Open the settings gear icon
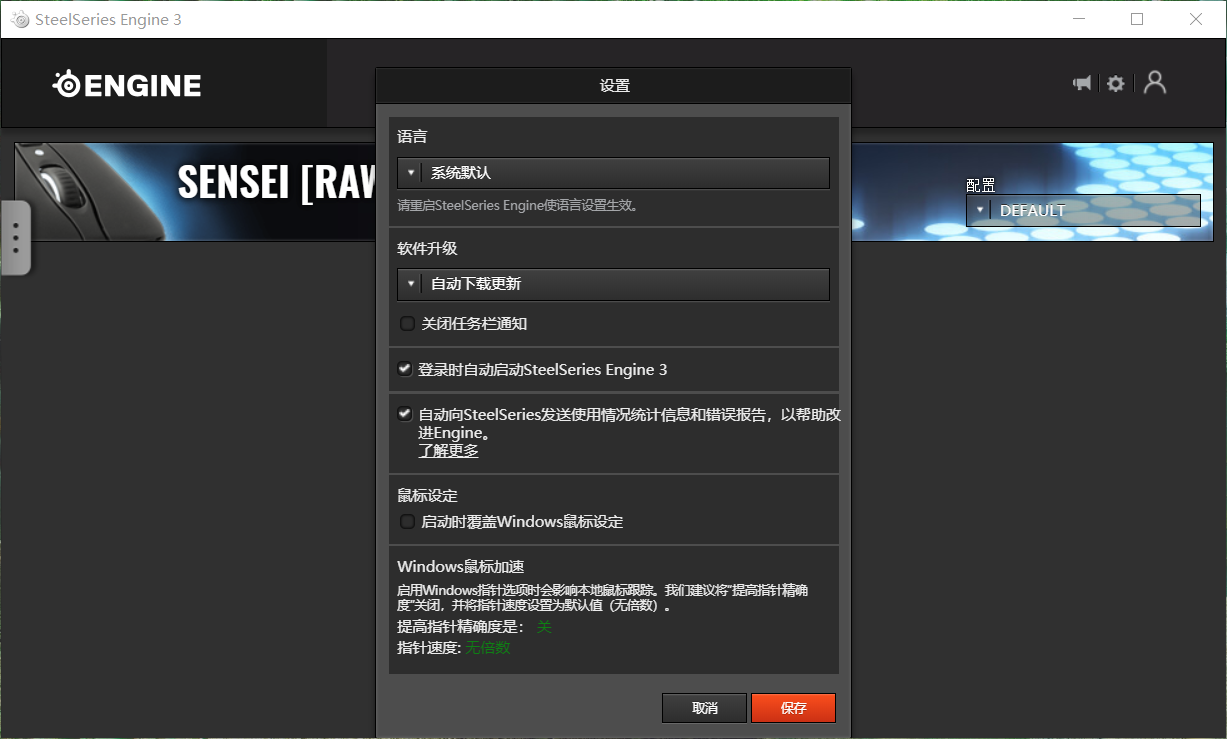The image size is (1227, 739). click(1116, 83)
